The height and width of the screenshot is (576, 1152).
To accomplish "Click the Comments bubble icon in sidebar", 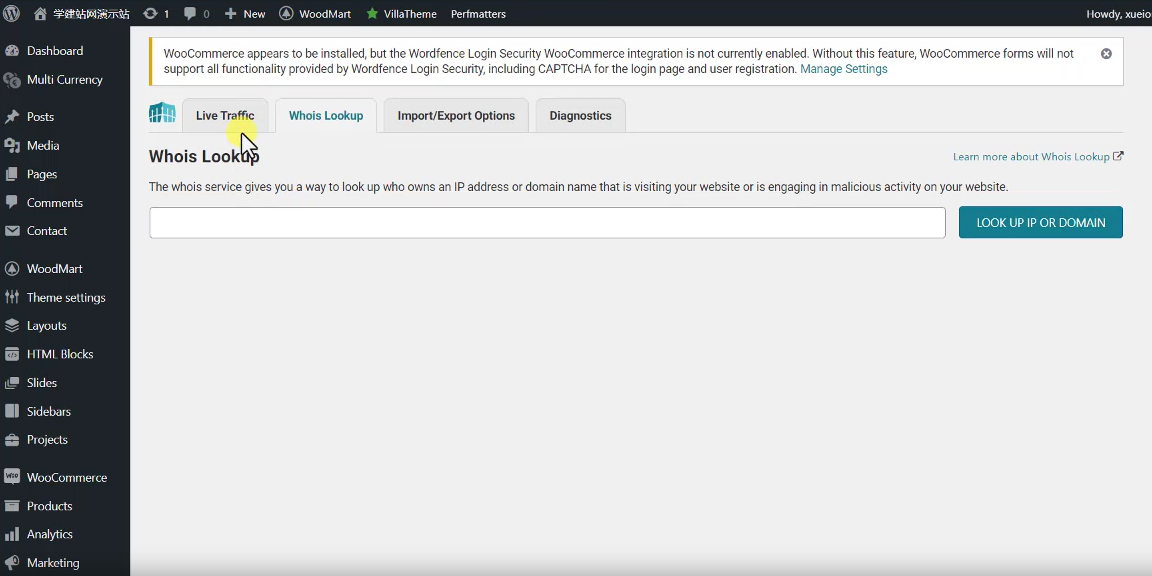I will point(12,202).
